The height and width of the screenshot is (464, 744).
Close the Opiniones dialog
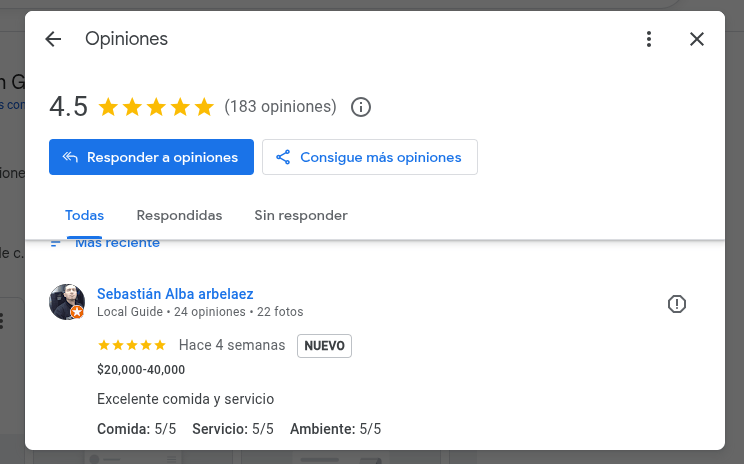[697, 39]
